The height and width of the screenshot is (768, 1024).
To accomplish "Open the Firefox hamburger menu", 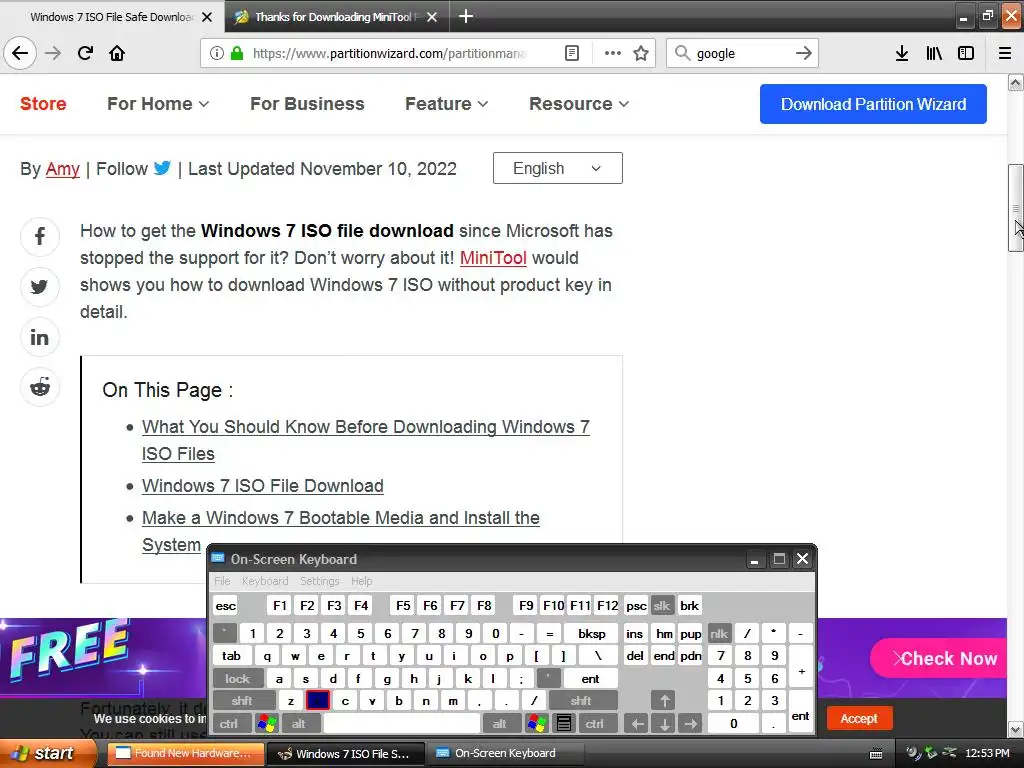I will point(1005,53).
